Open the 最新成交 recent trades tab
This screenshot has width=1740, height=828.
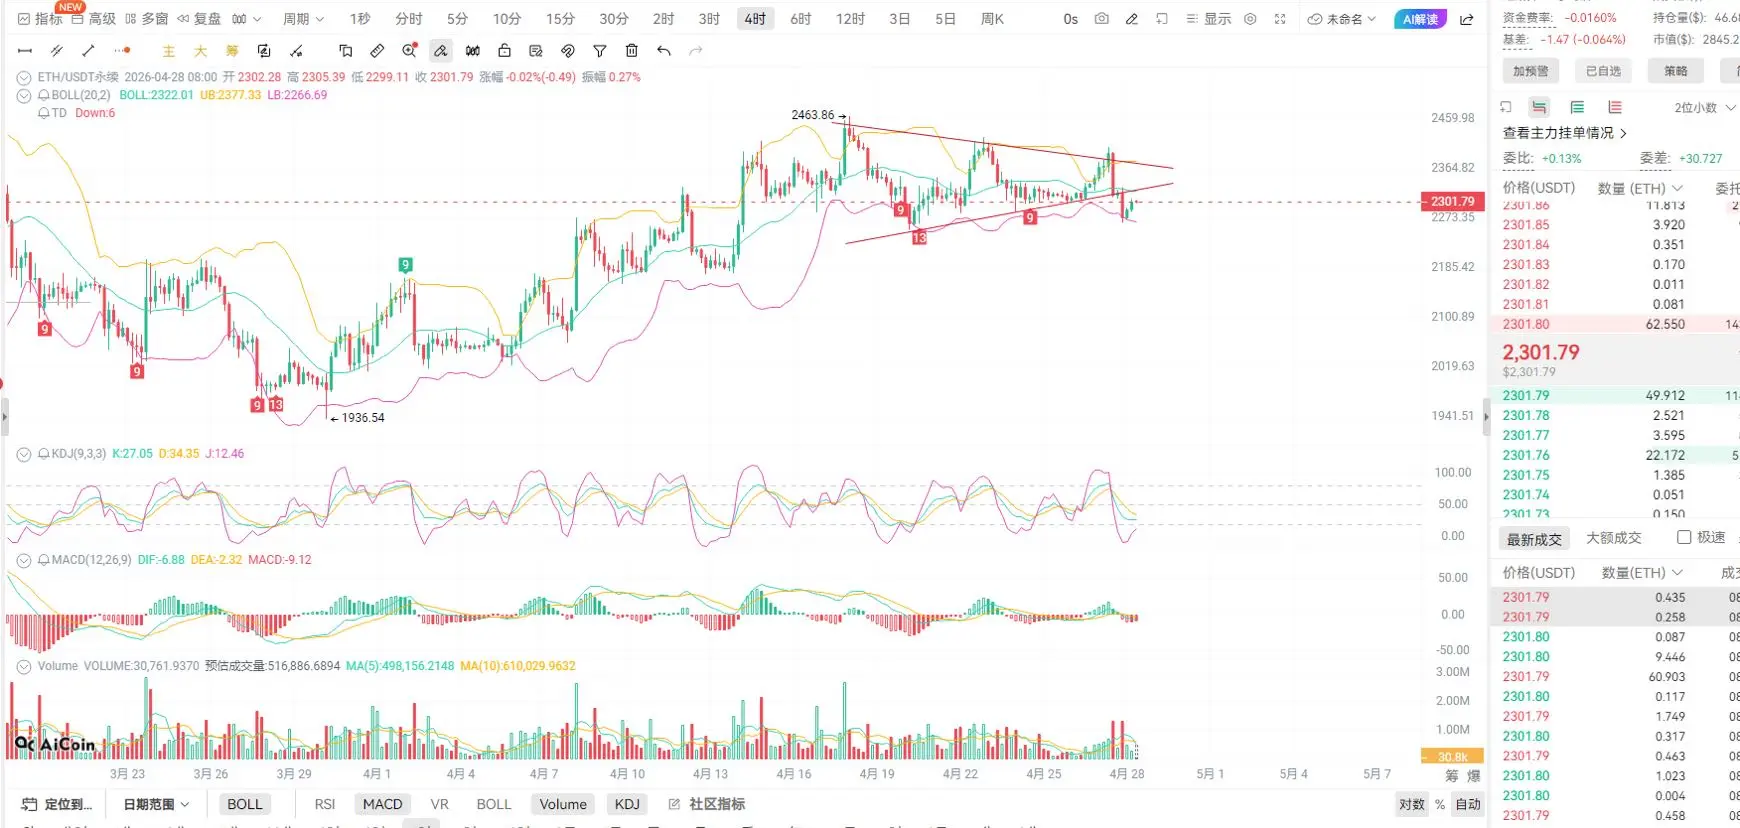click(x=1534, y=539)
